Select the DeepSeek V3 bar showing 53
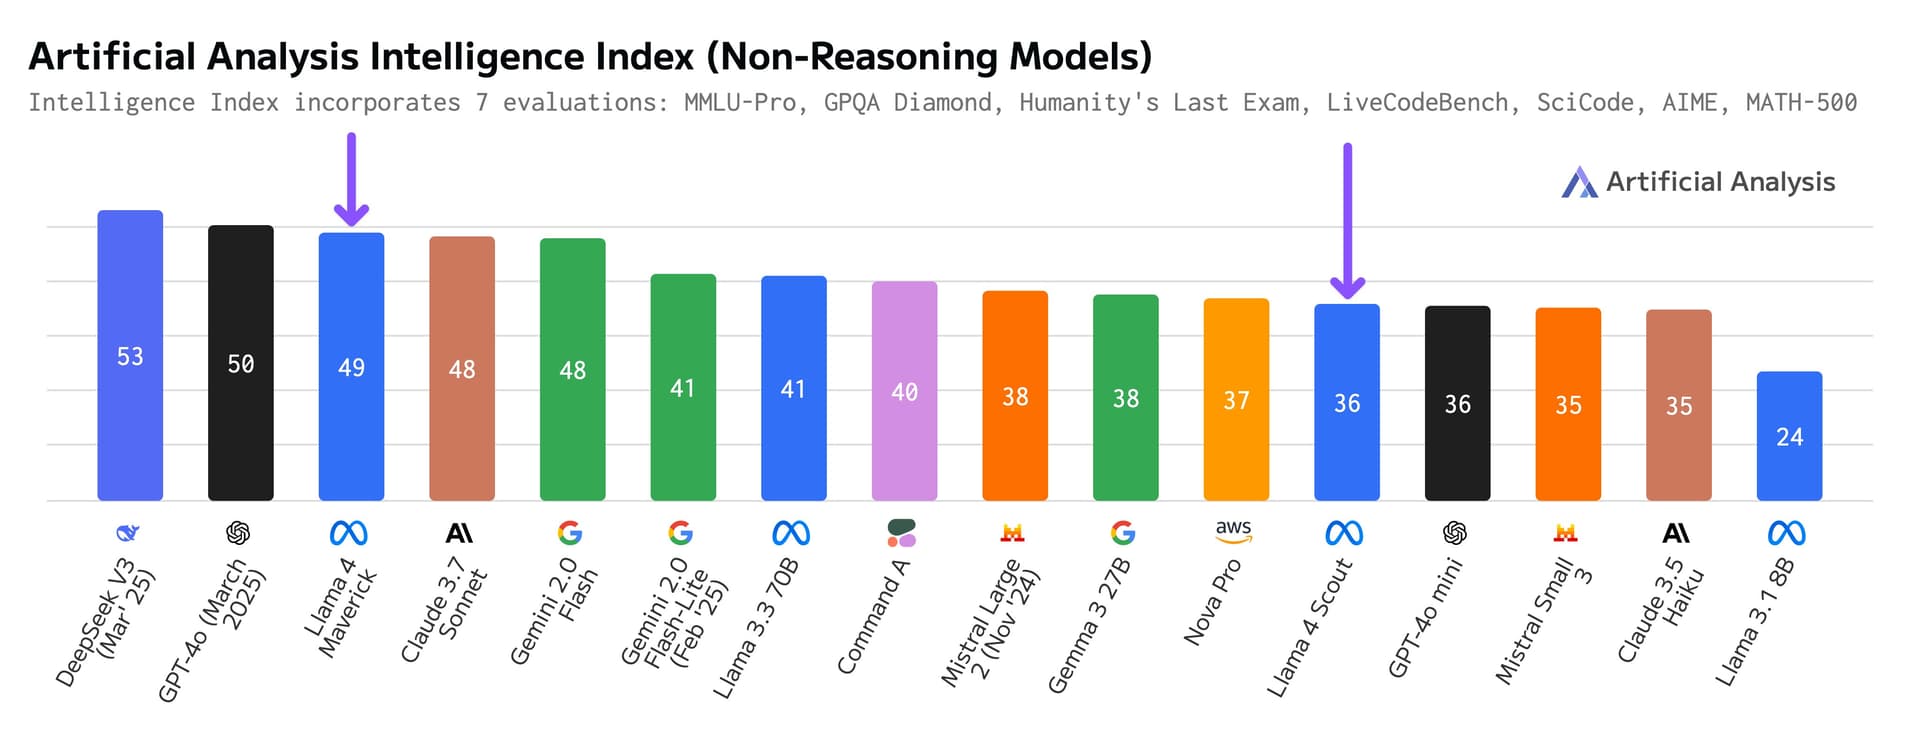 [130, 355]
